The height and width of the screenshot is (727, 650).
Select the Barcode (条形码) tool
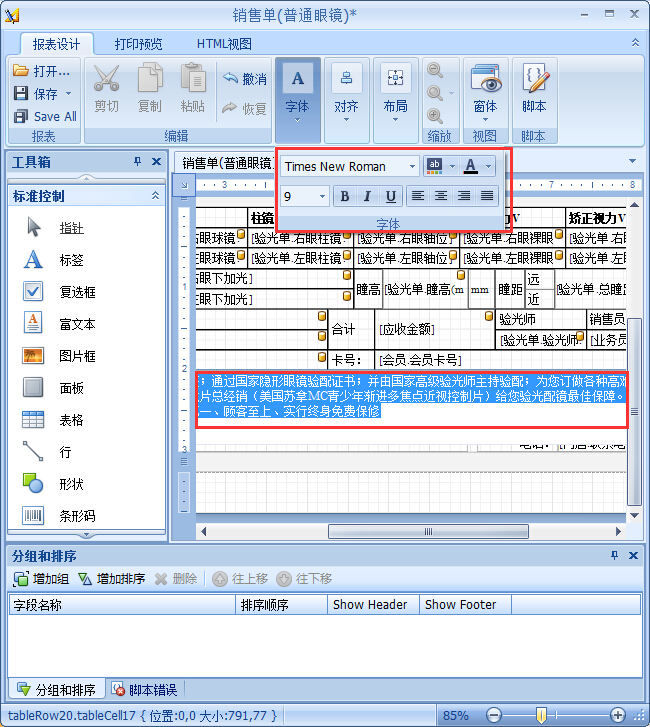(x=34, y=516)
